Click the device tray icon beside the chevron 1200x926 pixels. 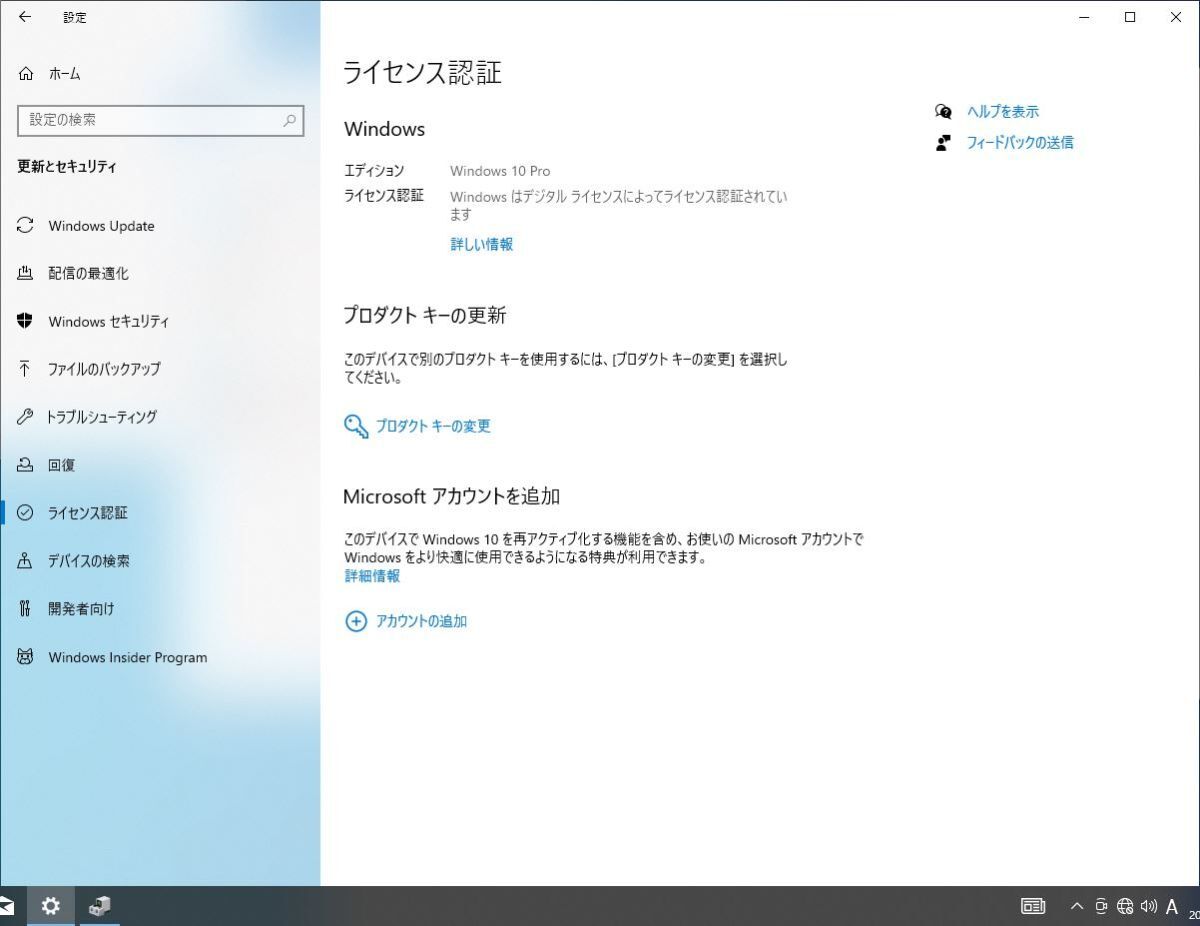point(1101,906)
